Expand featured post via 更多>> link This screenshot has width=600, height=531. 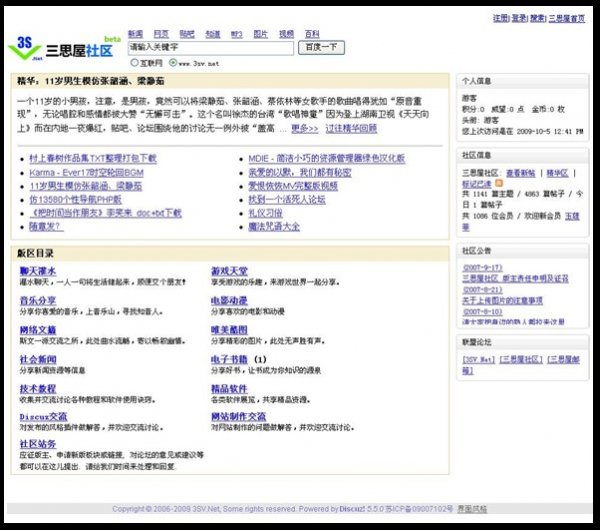305,129
